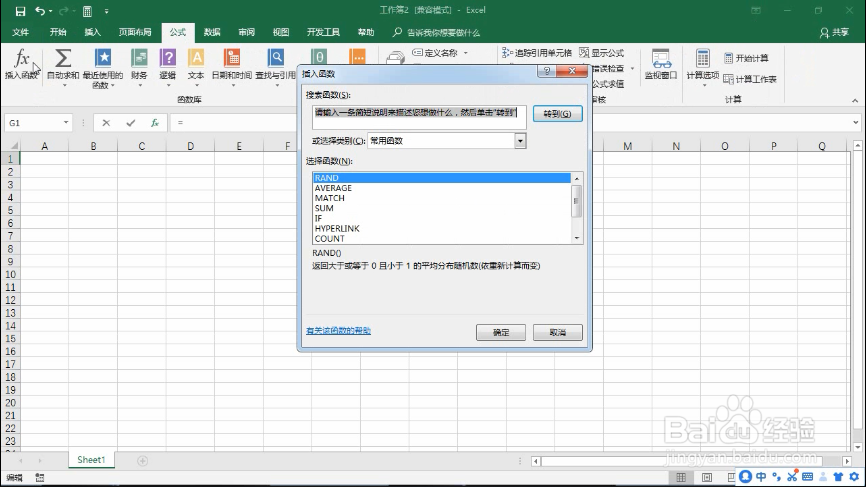The width and height of the screenshot is (866, 487).
Task: Confirm entry with checkmark in formula bar
Action: click(130, 123)
